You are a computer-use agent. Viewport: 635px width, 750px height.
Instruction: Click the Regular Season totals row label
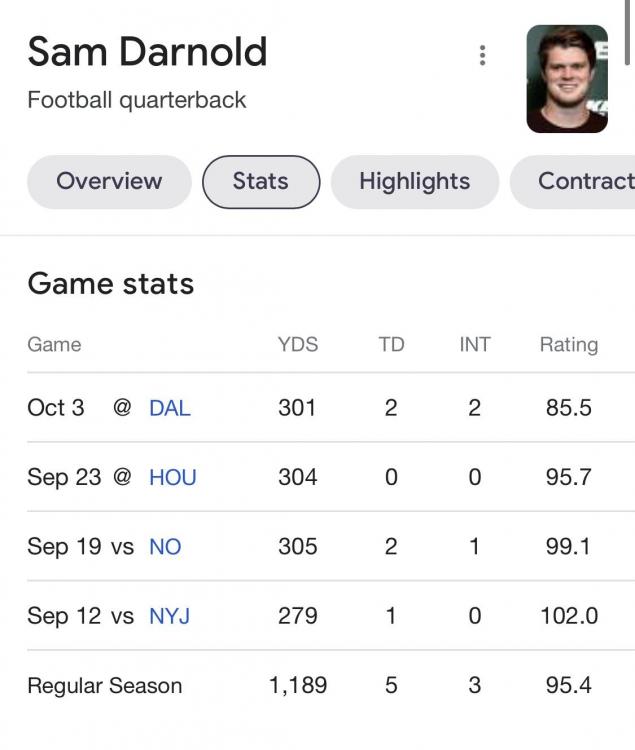point(105,686)
